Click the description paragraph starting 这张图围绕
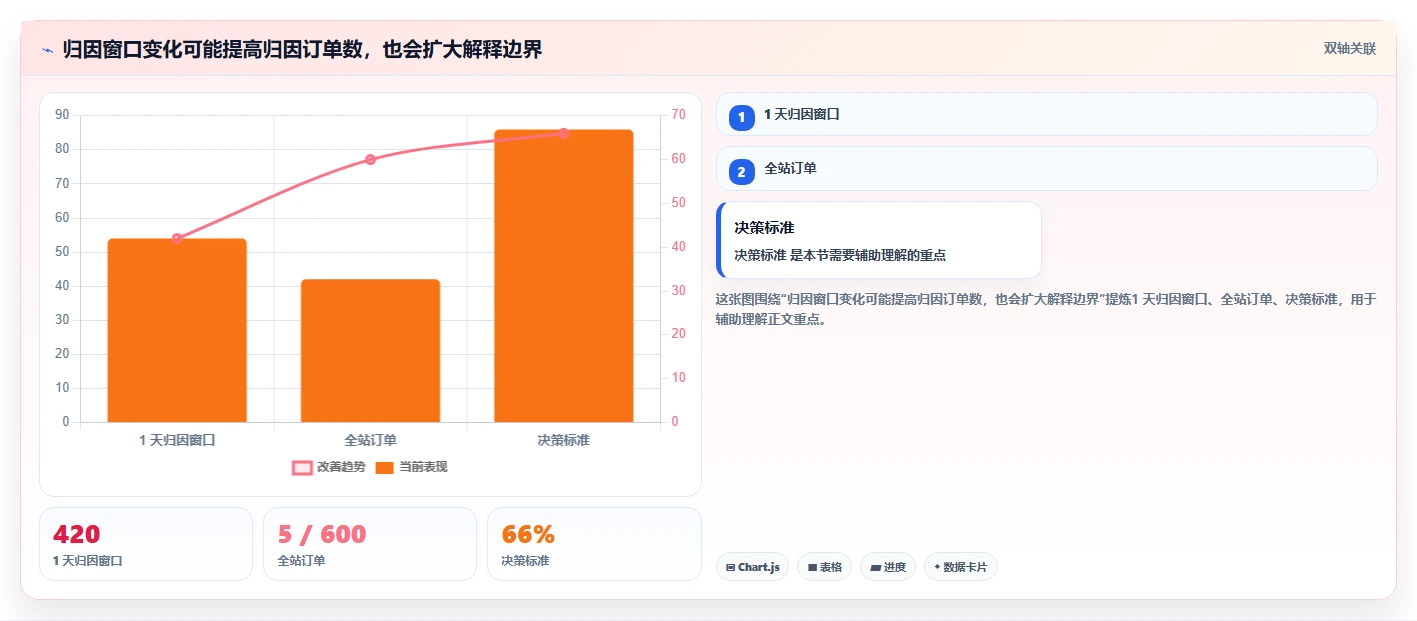The width and height of the screenshot is (1417, 621). pyautogui.click(x=1046, y=309)
